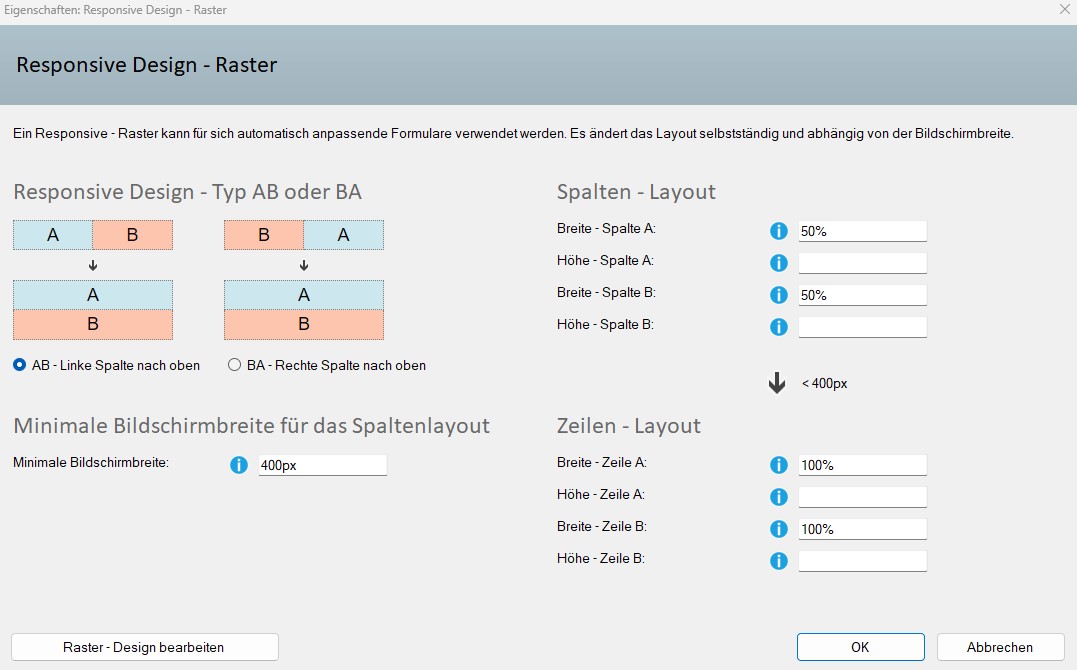Select AB - Linke Spalte nach oben option

(x=20, y=365)
